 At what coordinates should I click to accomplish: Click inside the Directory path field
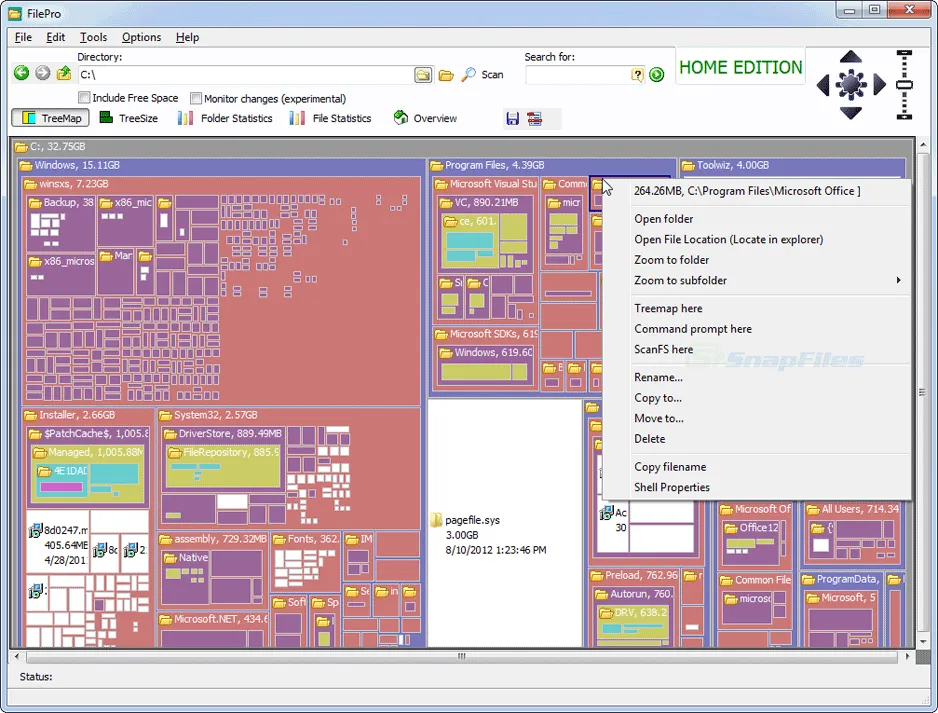coord(245,75)
